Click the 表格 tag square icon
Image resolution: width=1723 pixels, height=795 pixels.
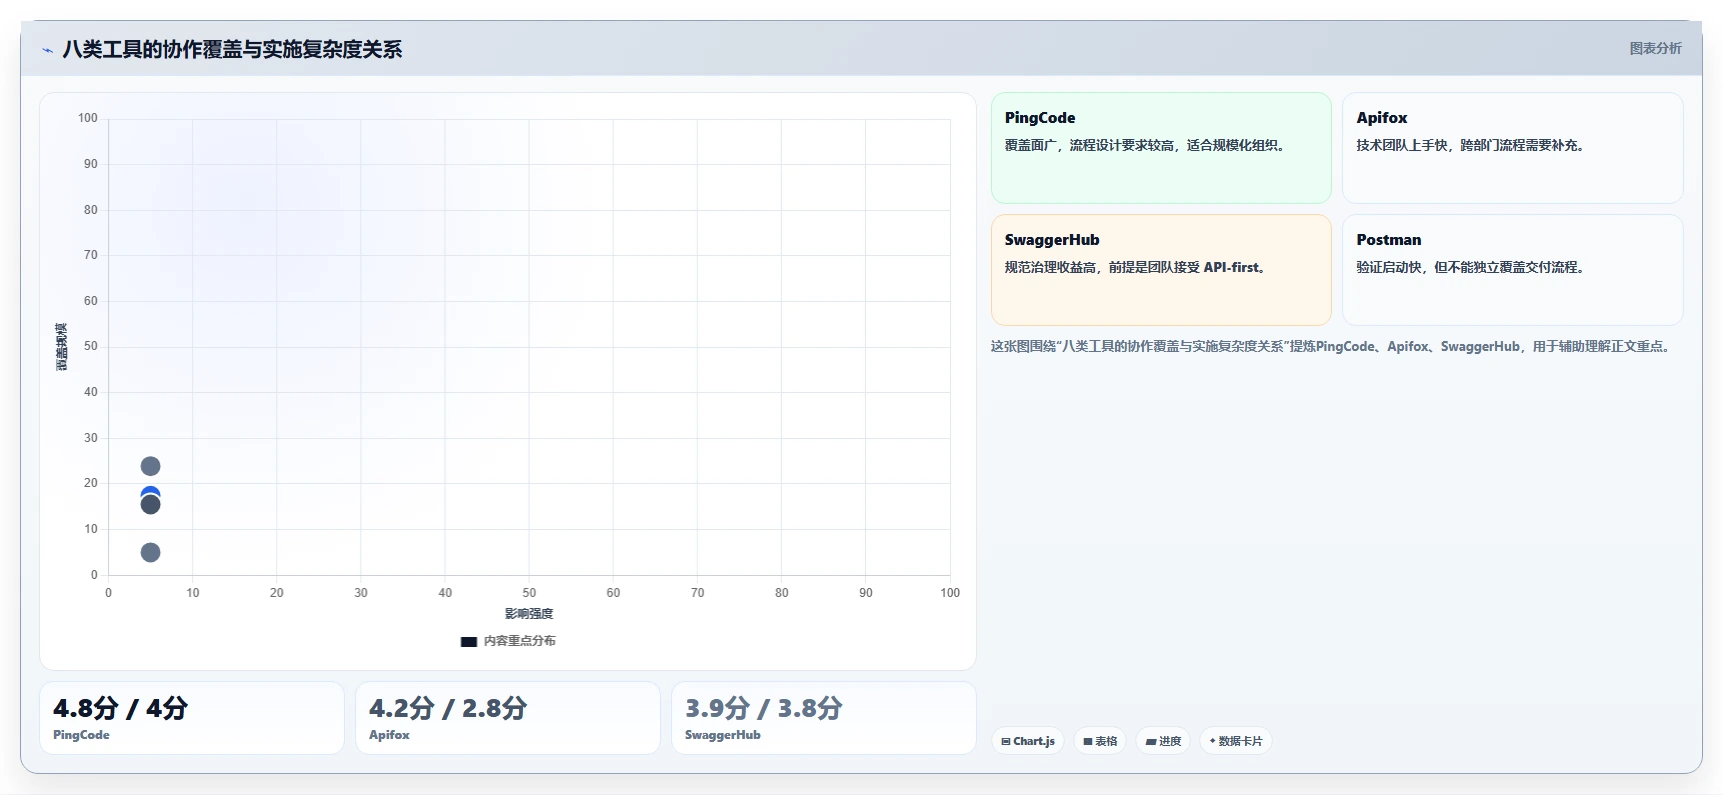(x=1088, y=741)
